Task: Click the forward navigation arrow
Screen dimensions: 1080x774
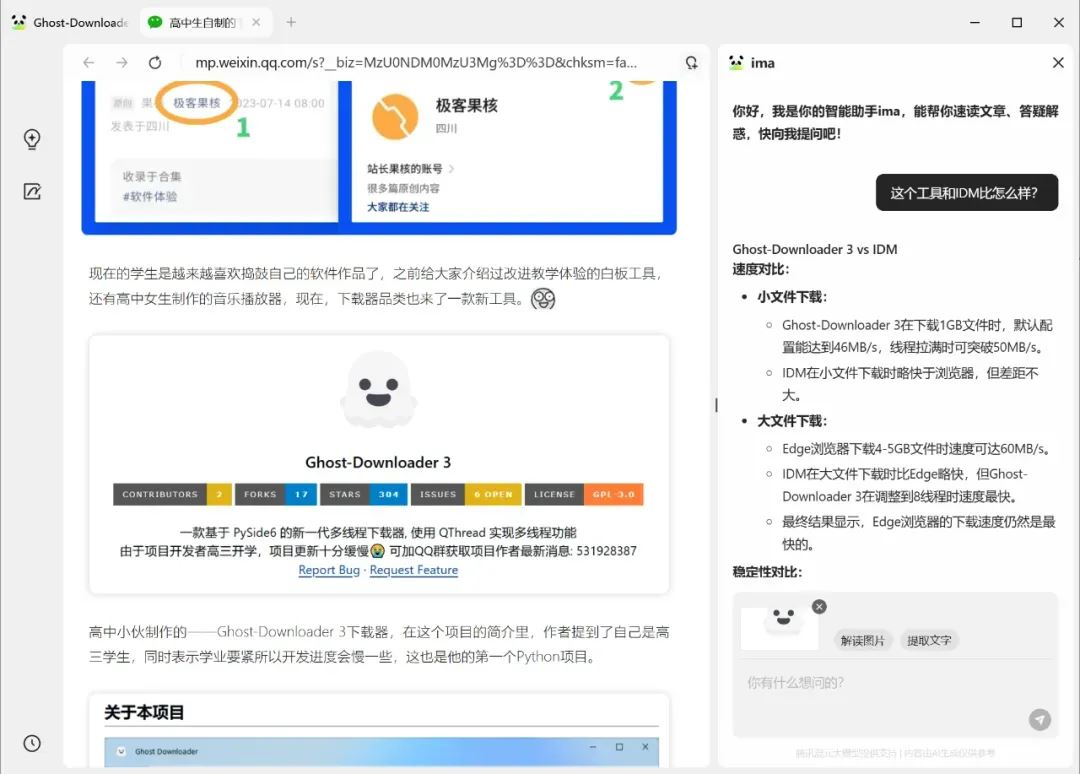Action: [120, 61]
